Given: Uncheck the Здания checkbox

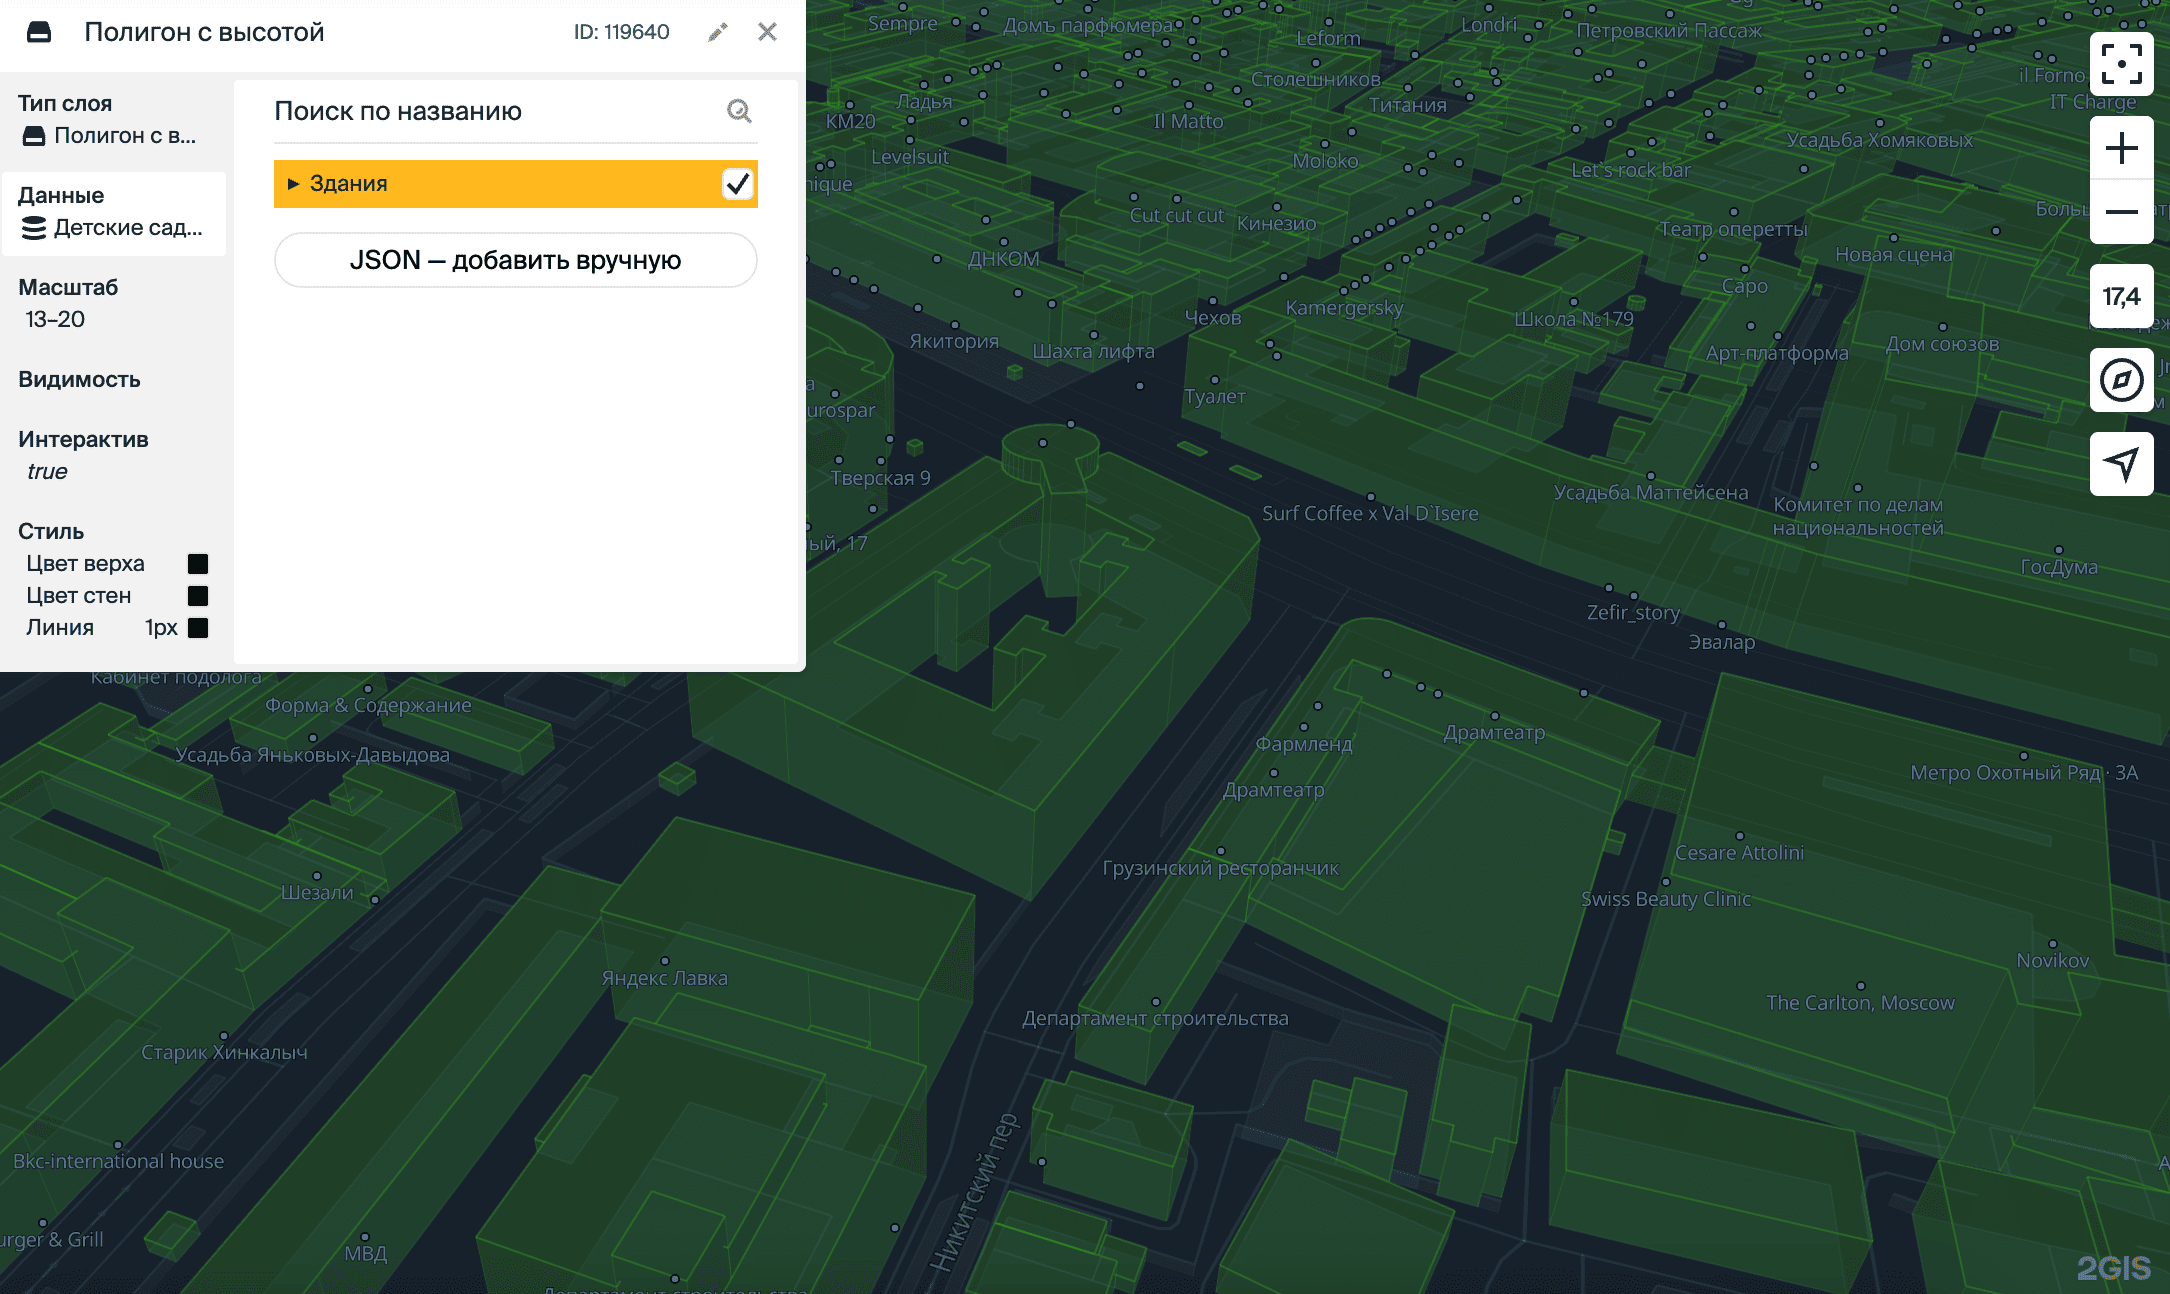Looking at the screenshot, I should [x=737, y=184].
